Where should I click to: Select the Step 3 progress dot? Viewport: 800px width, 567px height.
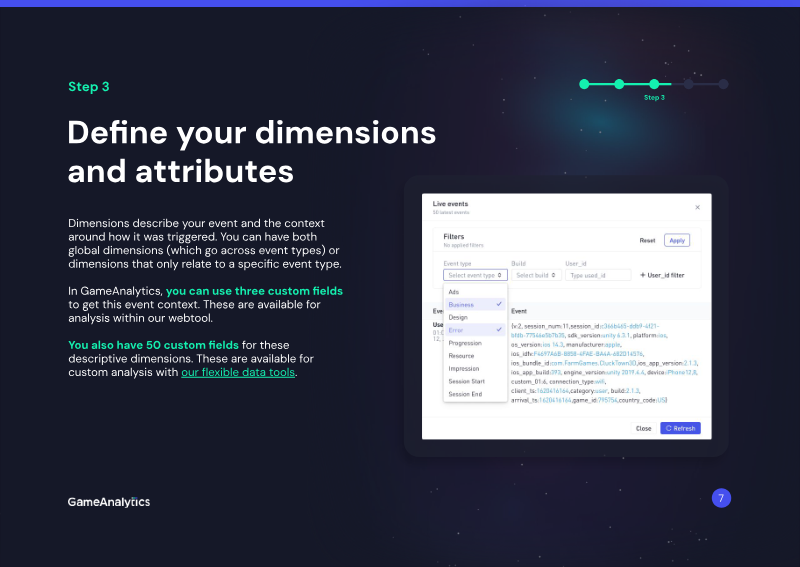654,84
